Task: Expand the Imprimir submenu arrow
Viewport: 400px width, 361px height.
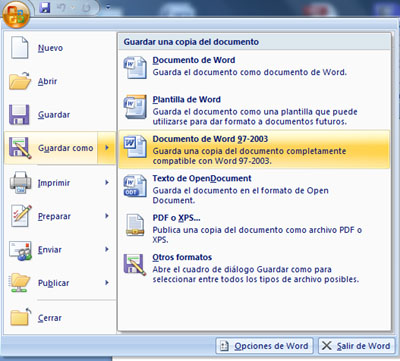Action: point(107,182)
